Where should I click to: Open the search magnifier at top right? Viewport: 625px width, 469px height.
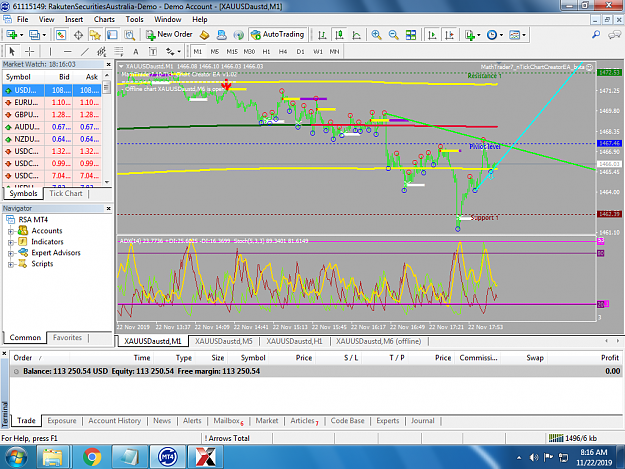point(596,35)
